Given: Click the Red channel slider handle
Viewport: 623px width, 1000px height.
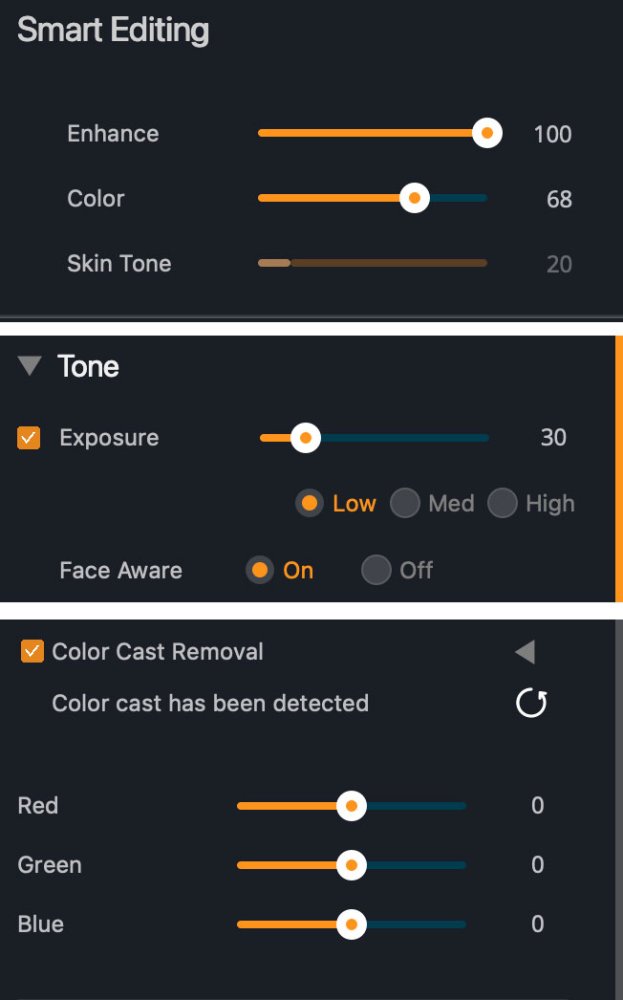Looking at the screenshot, I should pyautogui.click(x=353, y=806).
